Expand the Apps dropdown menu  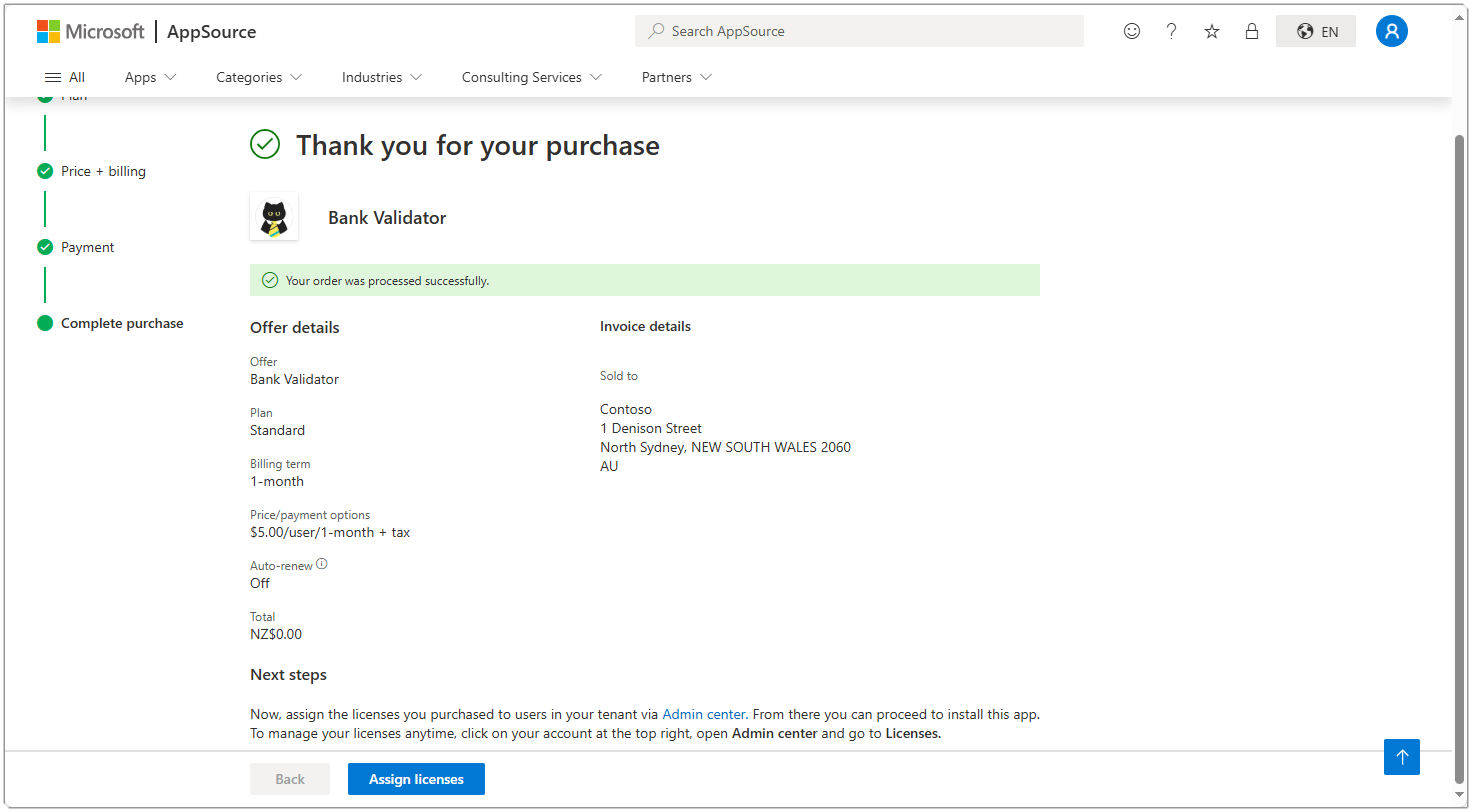click(x=151, y=77)
